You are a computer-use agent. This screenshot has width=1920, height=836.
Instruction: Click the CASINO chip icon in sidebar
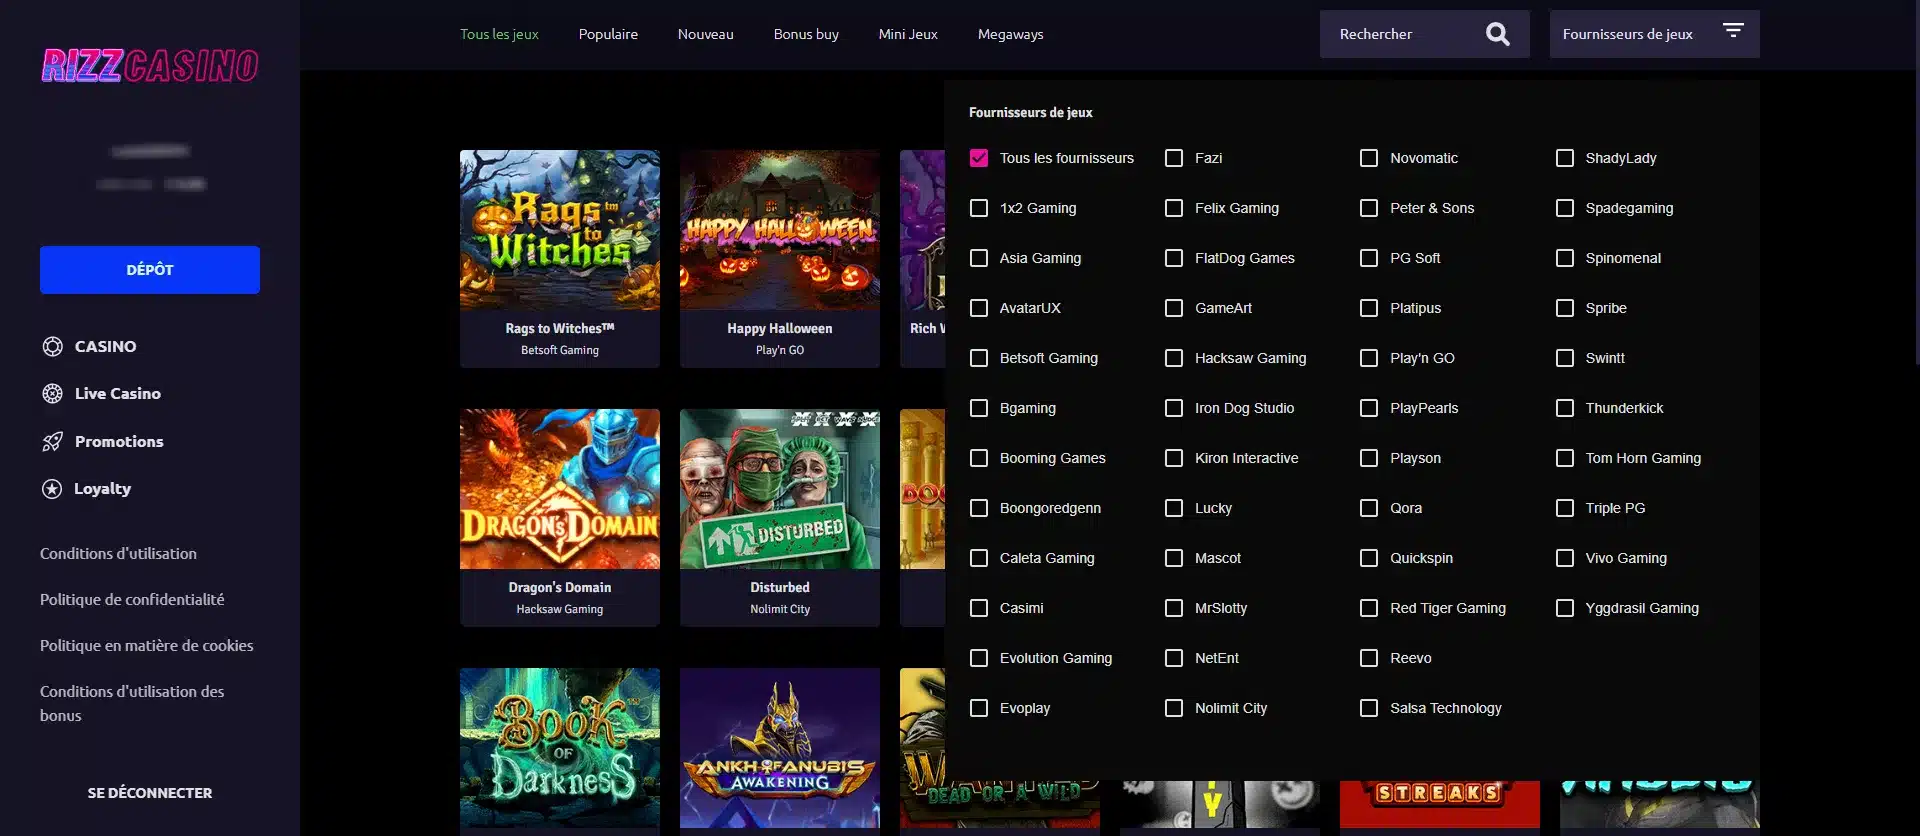click(52, 346)
